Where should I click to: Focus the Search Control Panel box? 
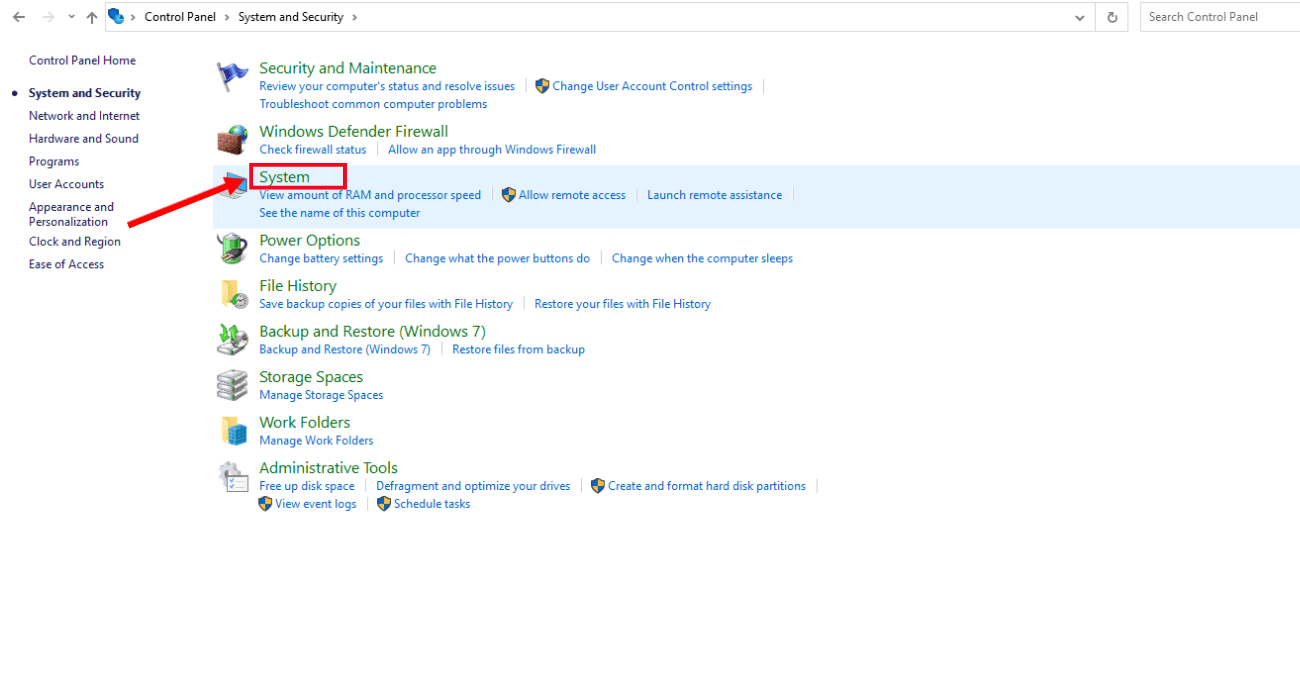(1220, 17)
